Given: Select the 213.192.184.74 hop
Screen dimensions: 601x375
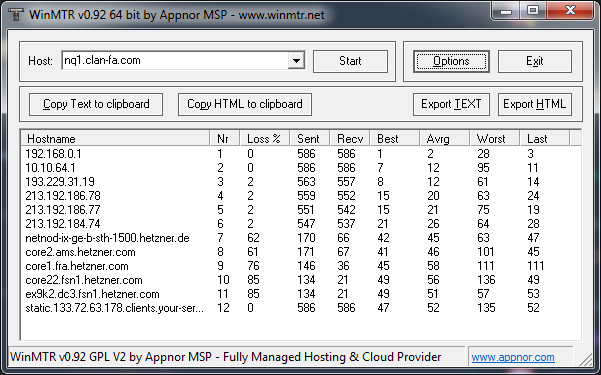Looking at the screenshot, I should (301, 224).
